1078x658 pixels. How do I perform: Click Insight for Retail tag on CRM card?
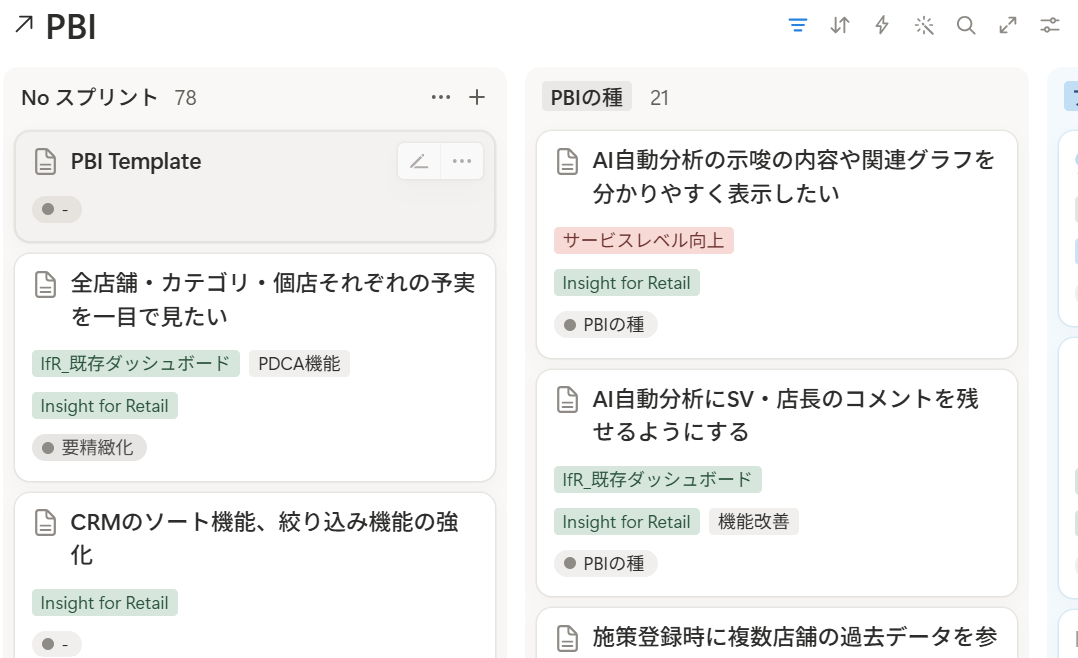(104, 603)
